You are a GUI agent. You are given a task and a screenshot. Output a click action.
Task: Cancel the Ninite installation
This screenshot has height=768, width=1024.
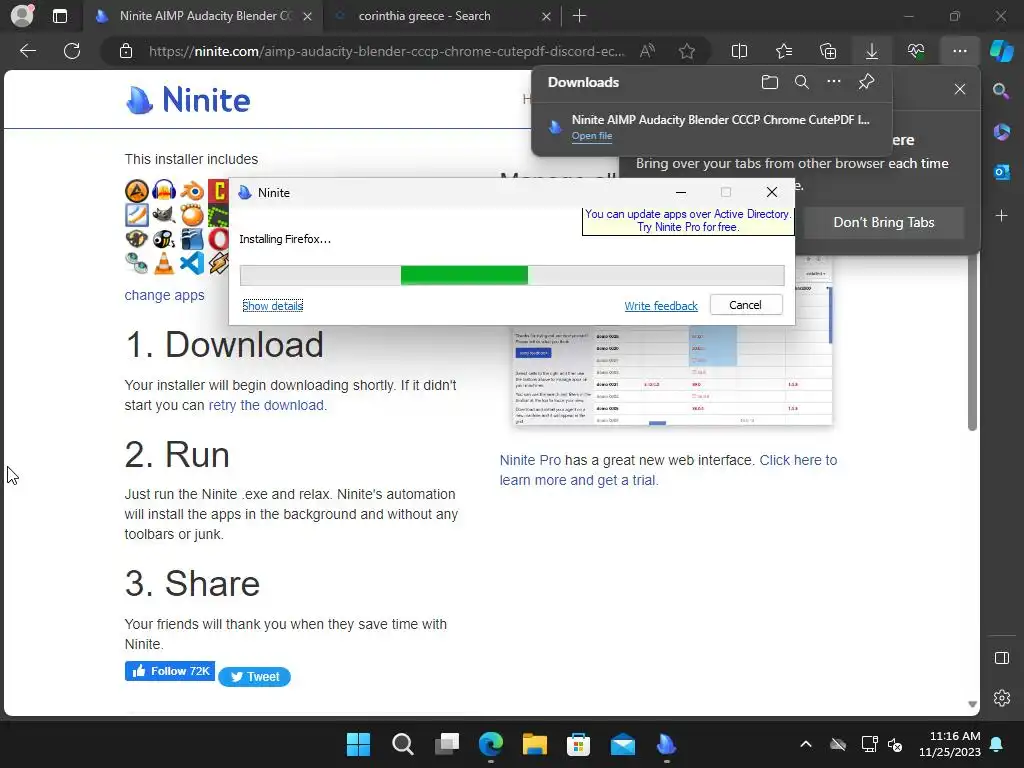tap(746, 305)
